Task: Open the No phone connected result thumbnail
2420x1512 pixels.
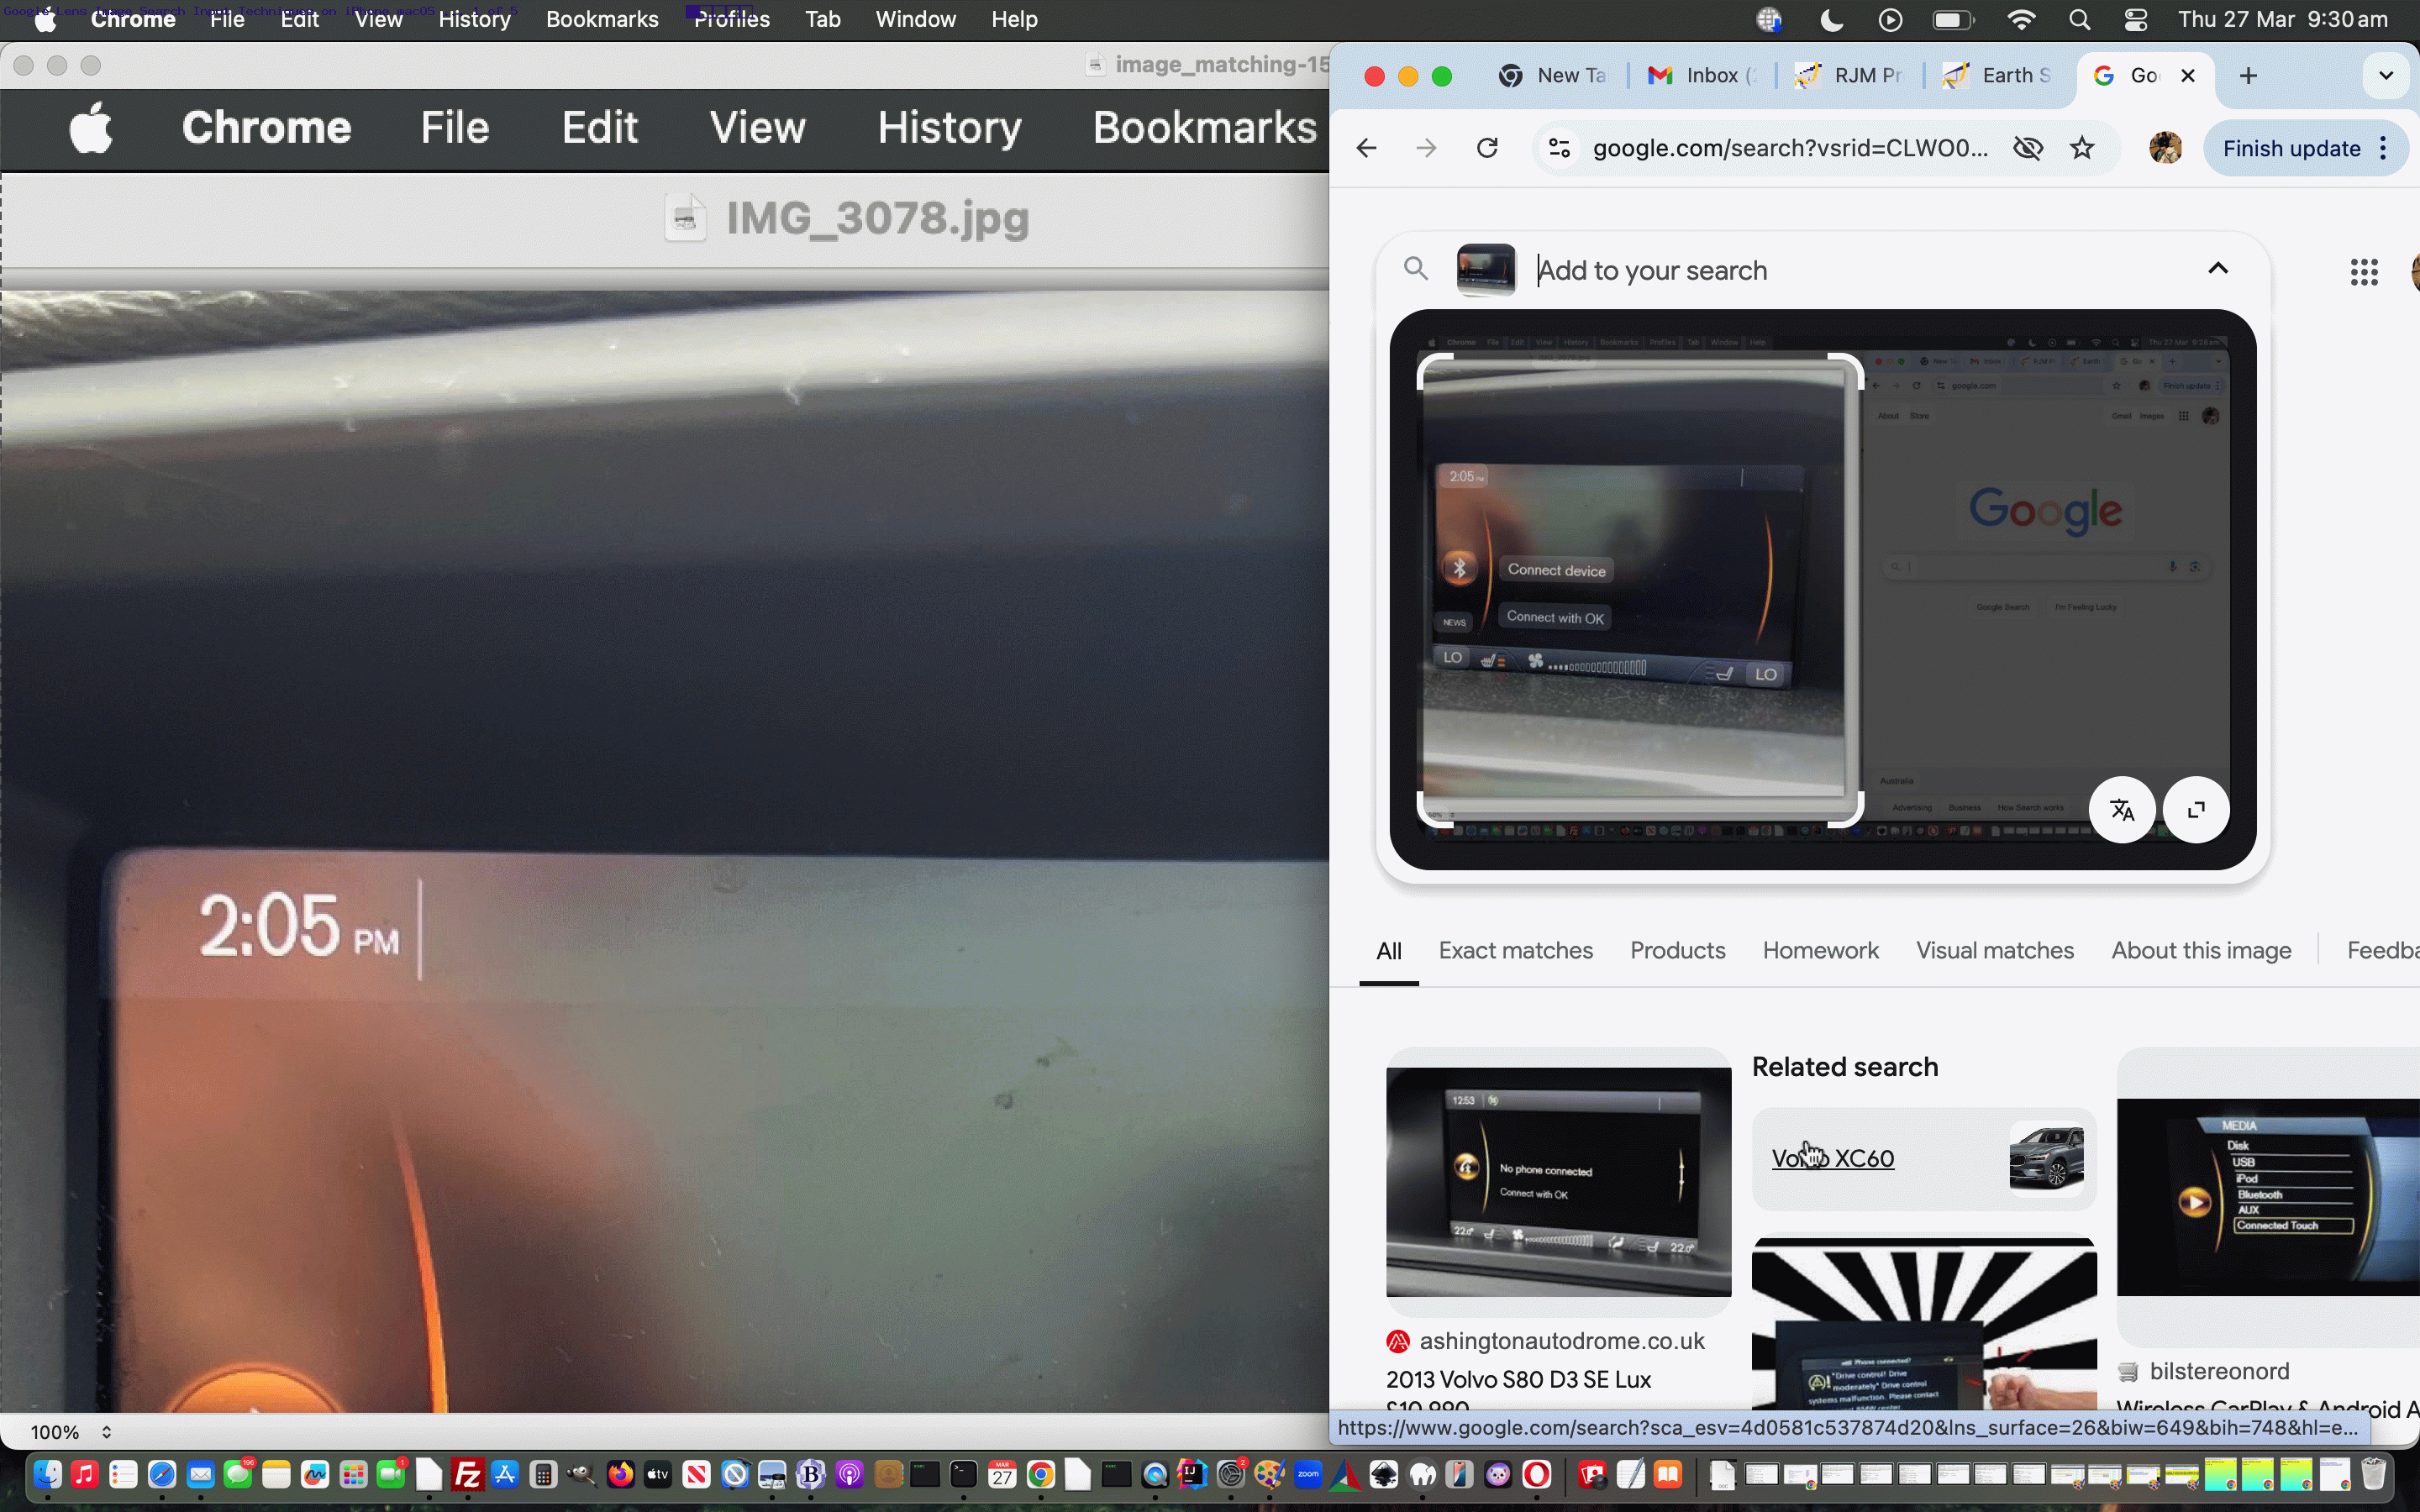Action: pos(1558,1182)
